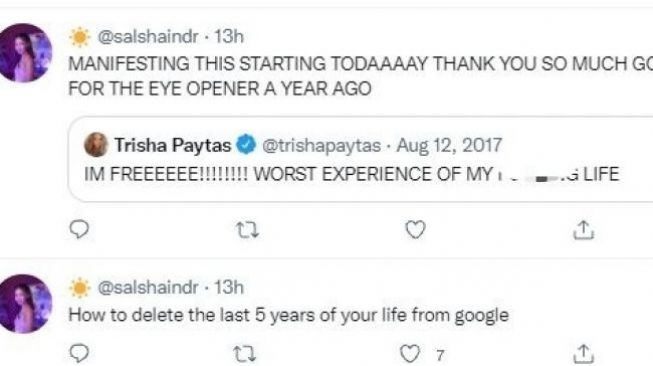This screenshot has width=653, height=366.
Task: Click the @trishapaytas handle
Action: pyautogui.click(x=321, y=145)
